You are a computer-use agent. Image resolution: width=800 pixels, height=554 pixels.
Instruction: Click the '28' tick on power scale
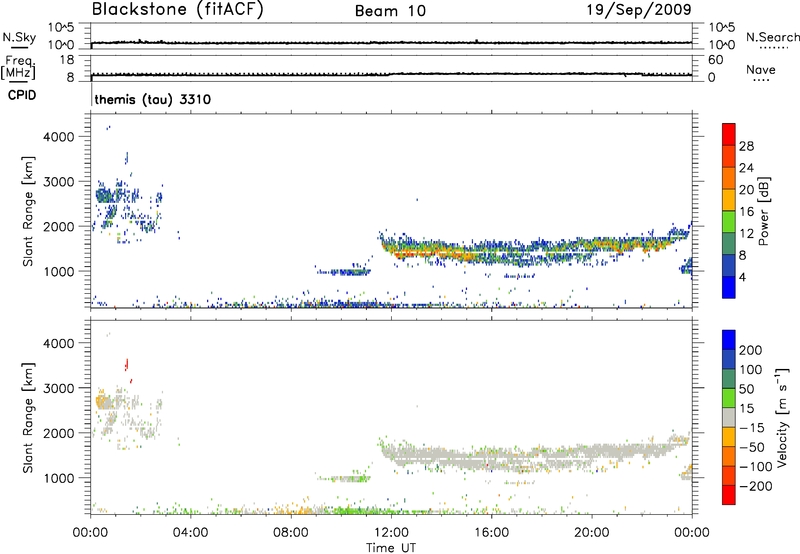click(746, 146)
